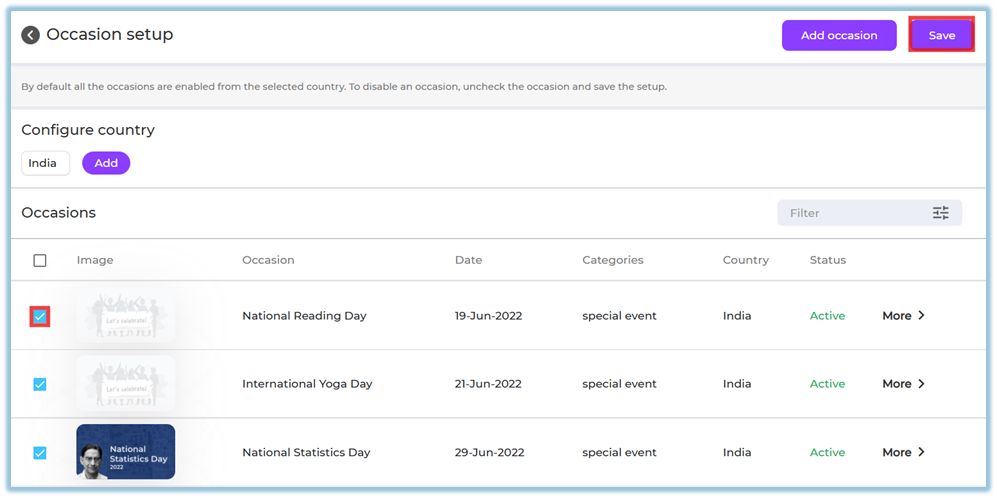Click National Reading Day placeholder image
Viewport: 997px width, 498px height.
click(126, 316)
